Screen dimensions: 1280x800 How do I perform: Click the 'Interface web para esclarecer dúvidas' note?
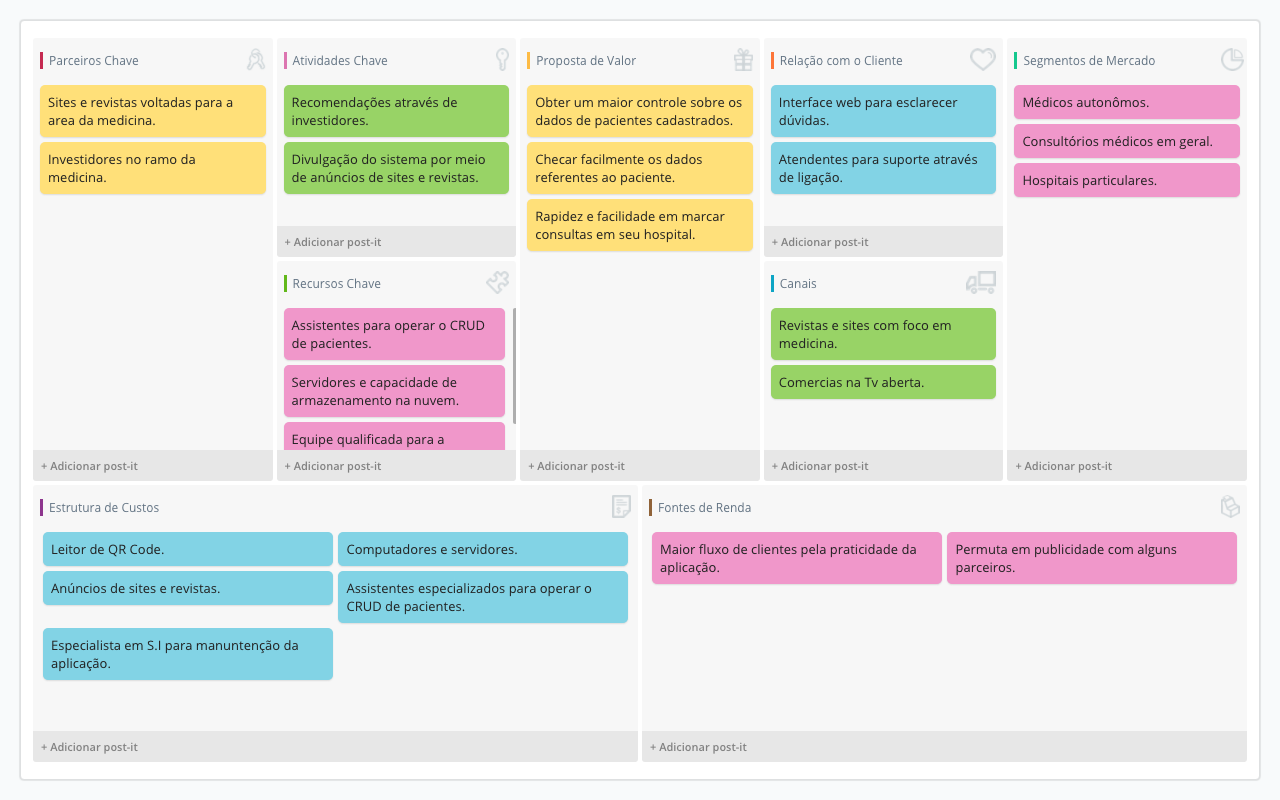point(882,111)
